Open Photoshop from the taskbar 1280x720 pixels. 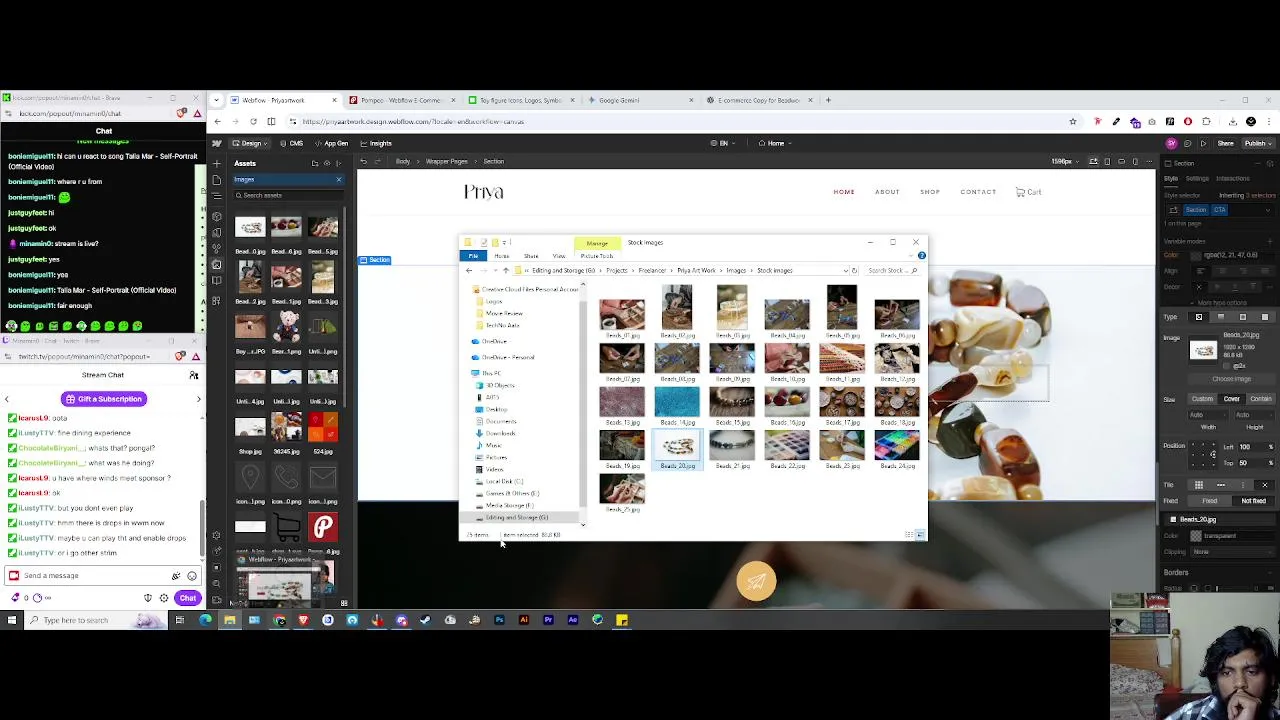499,620
